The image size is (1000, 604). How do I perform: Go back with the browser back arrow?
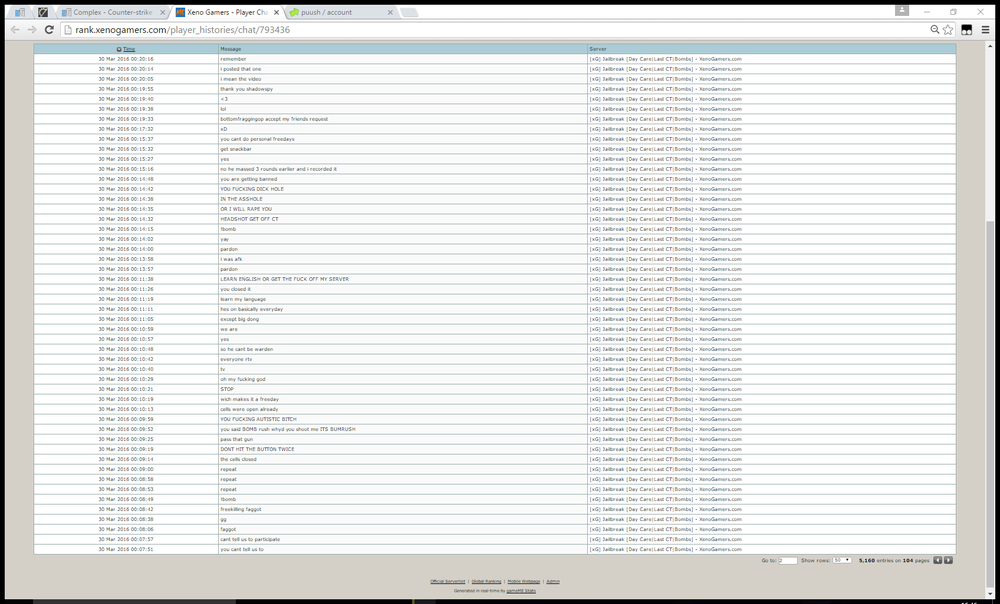point(15,30)
